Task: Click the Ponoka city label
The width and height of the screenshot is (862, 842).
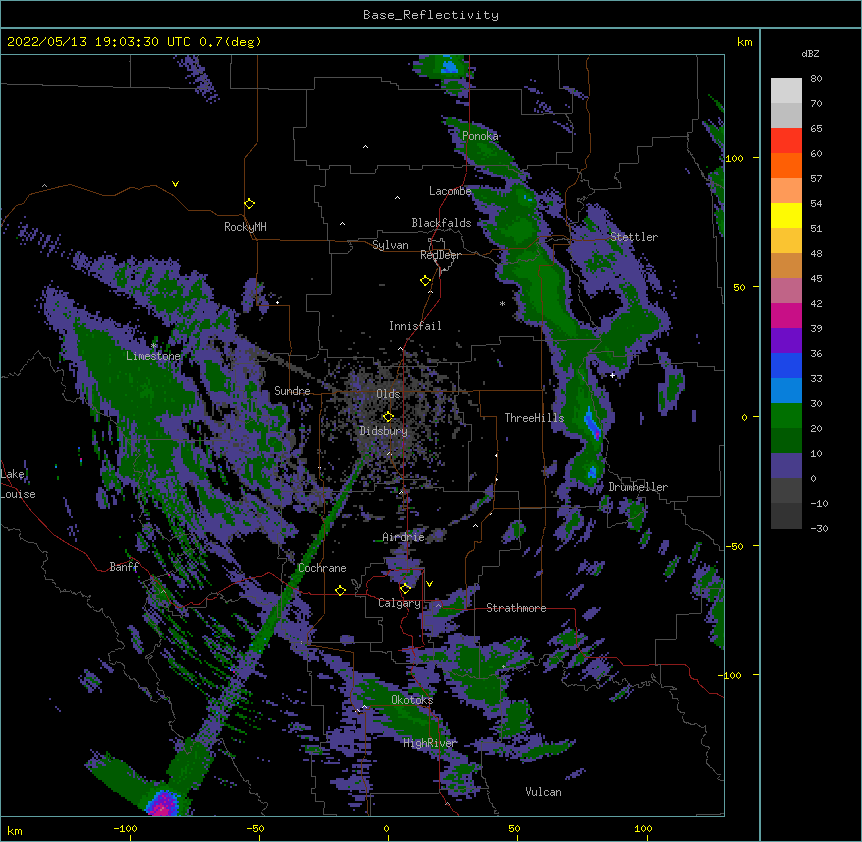Action: coord(480,136)
